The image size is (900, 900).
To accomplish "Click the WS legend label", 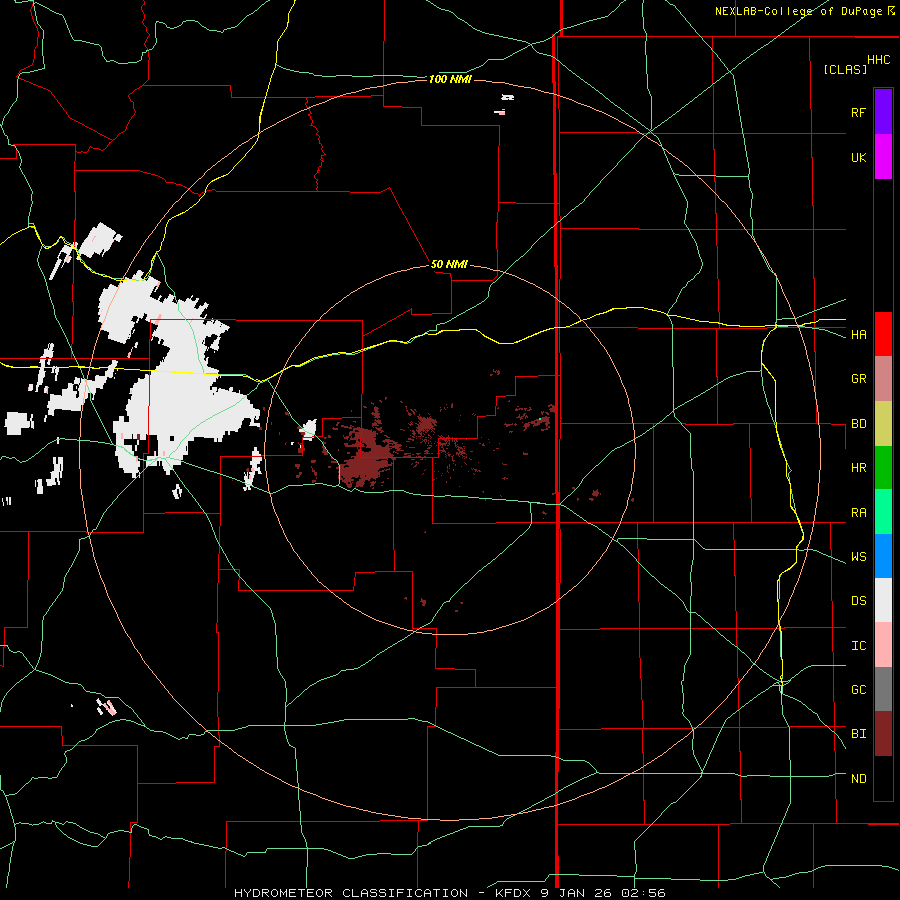I will pyautogui.click(x=858, y=557).
